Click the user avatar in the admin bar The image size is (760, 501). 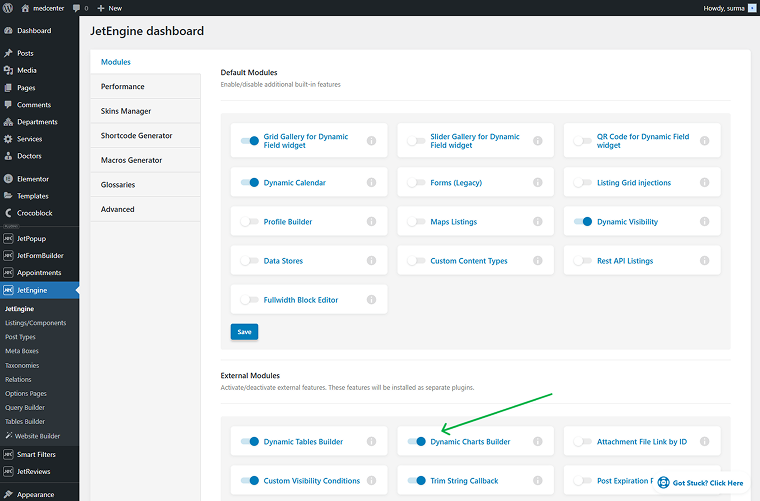pyautogui.click(x=752, y=8)
